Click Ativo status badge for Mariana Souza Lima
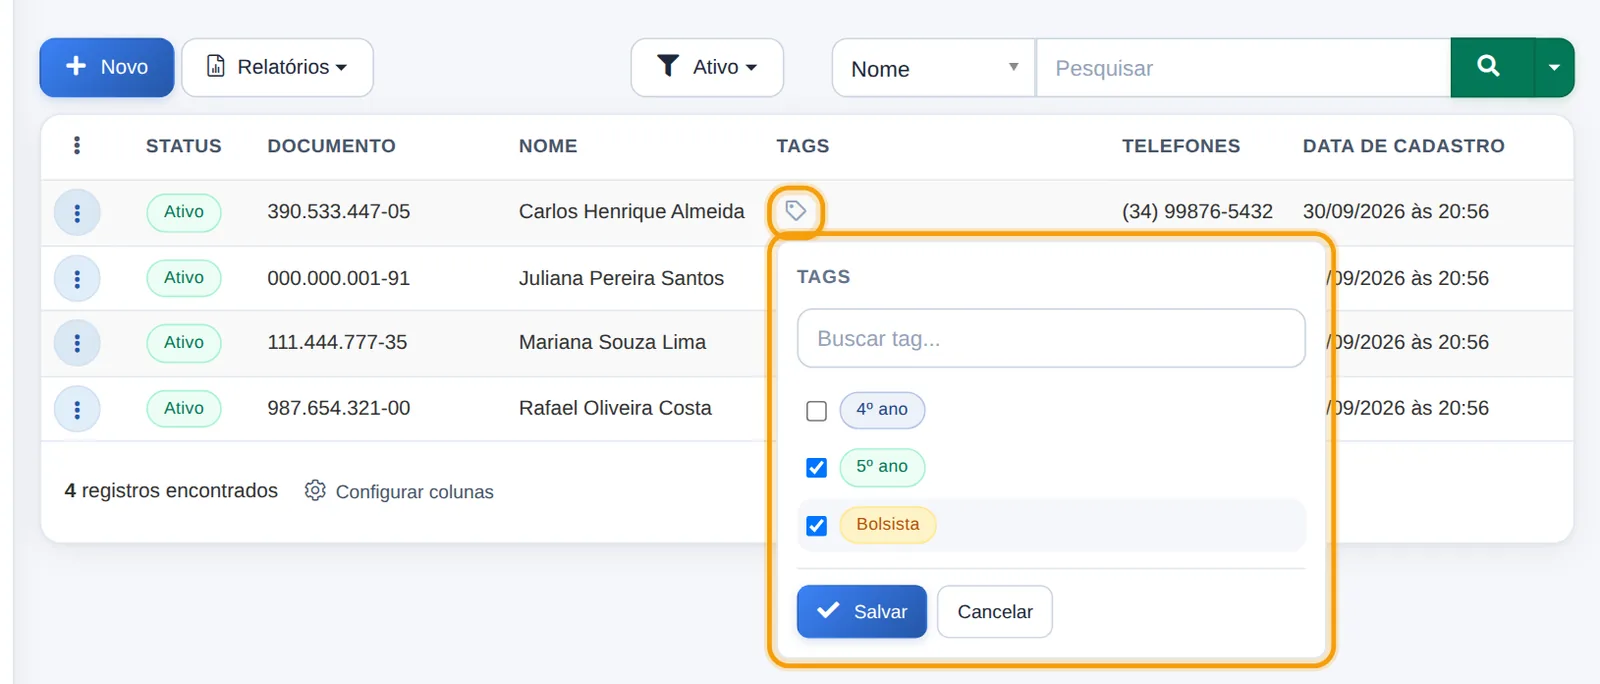Image resolution: width=1600 pixels, height=684 pixels. (x=184, y=343)
